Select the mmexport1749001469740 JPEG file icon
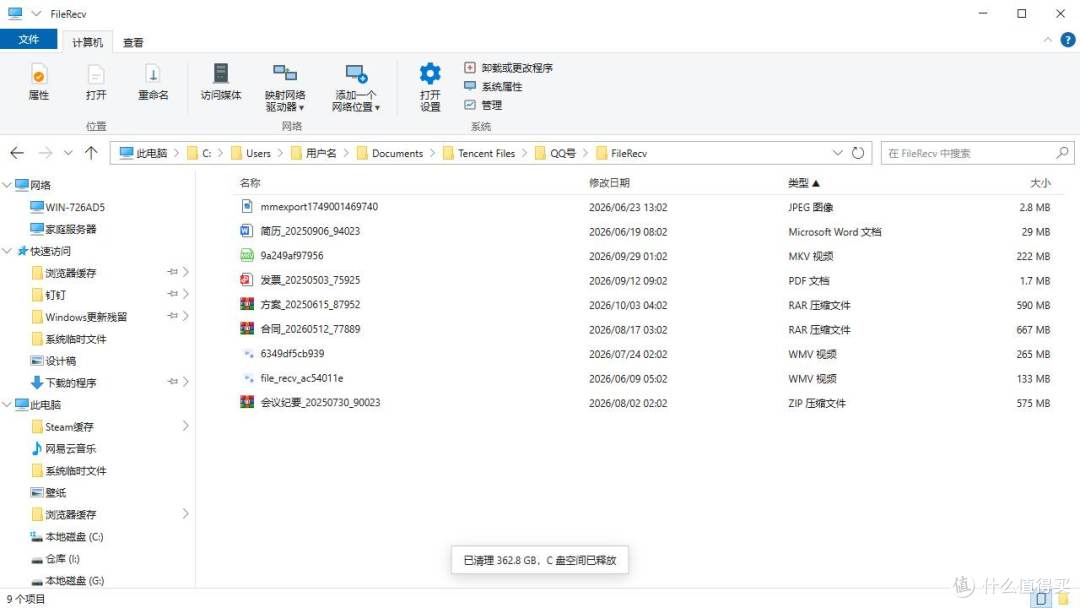Screen dimensions: 1080x608 pos(247,206)
